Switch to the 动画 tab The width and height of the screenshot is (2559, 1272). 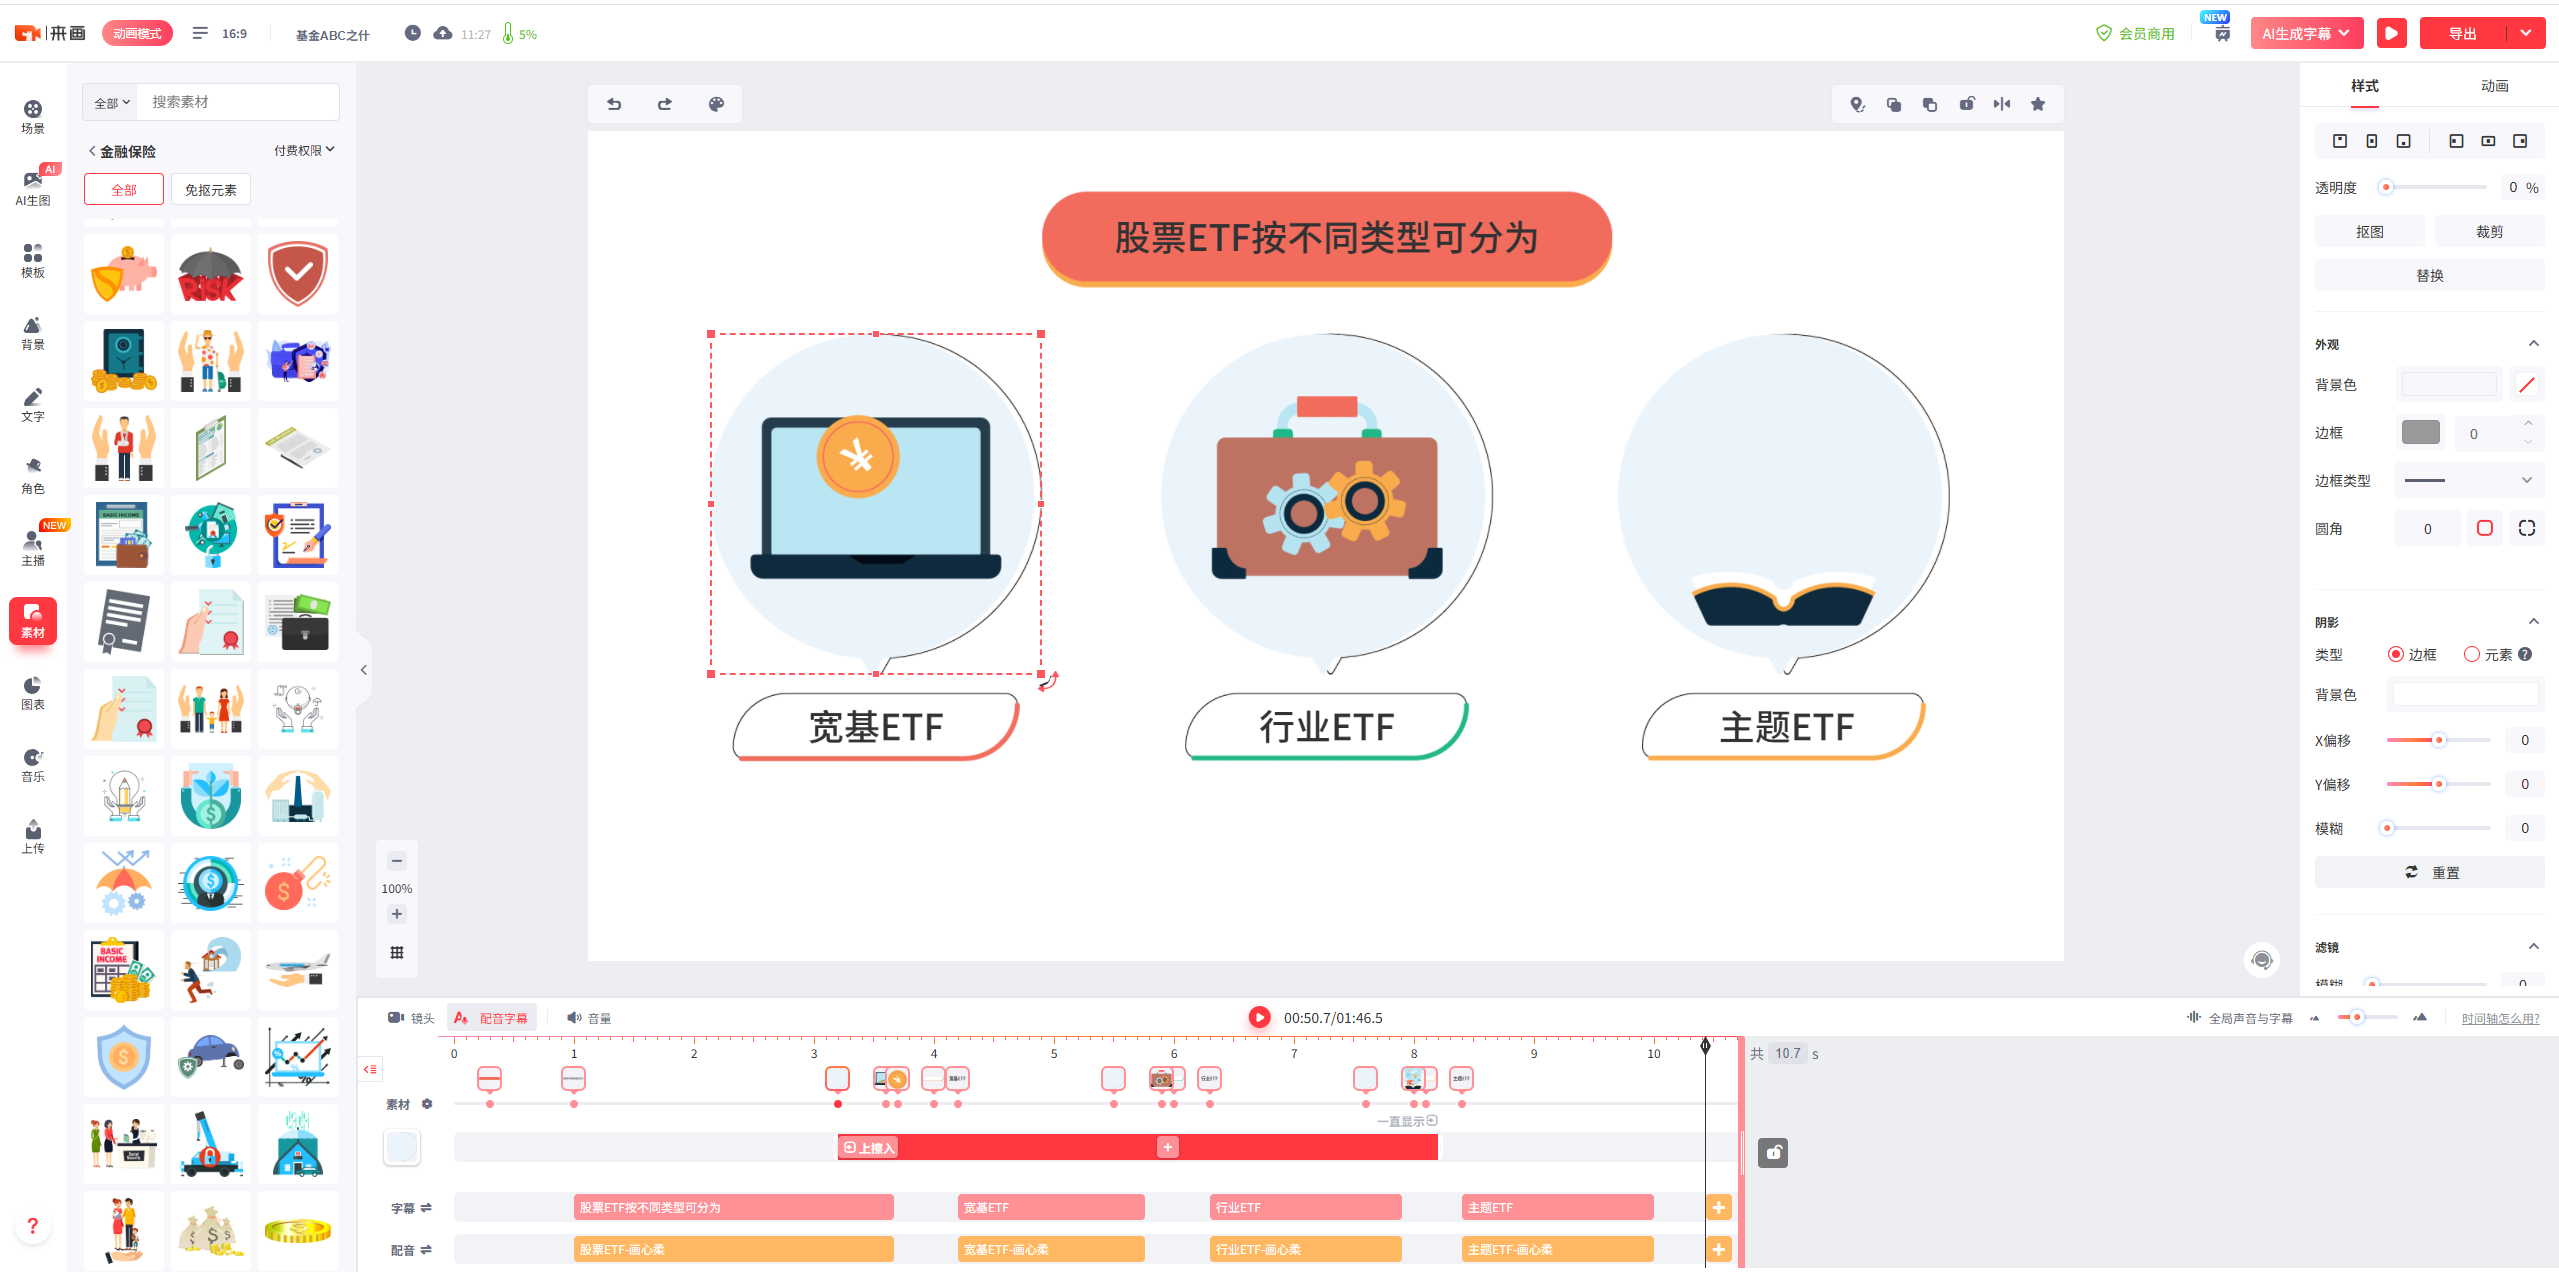click(x=2494, y=86)
